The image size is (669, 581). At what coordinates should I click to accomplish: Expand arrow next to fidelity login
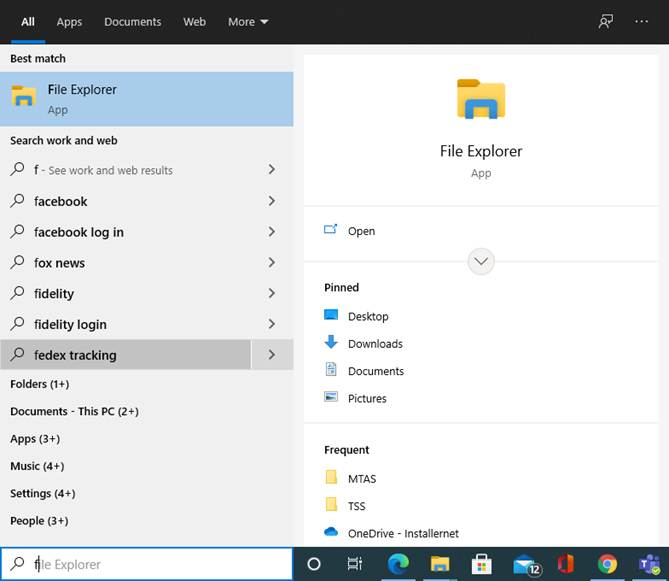272,324
